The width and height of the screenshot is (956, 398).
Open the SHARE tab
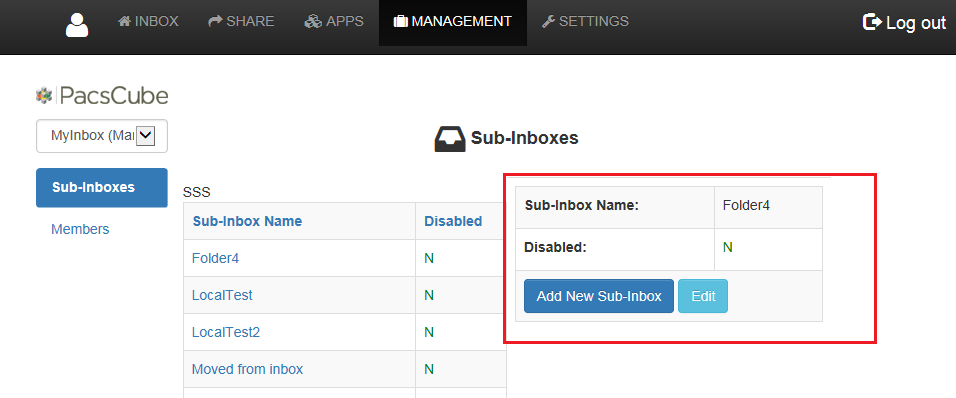[241, 21]
